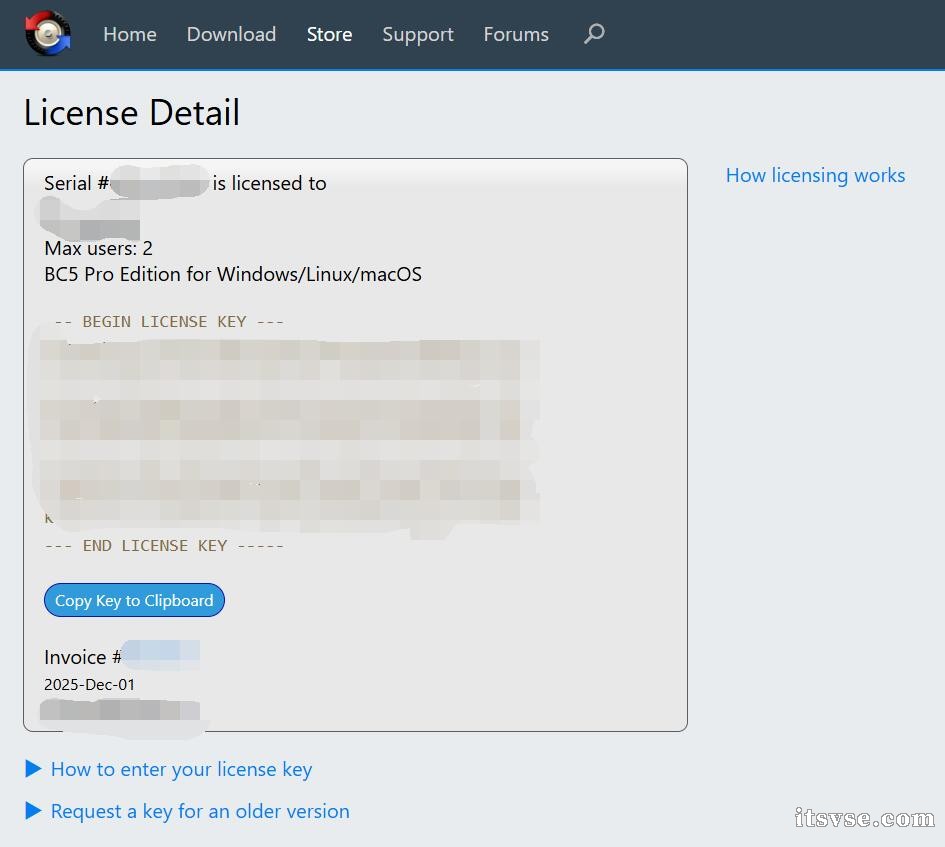Screen dimensions: 945x847
Task: Click the BC5 Pro Edition product line
Action: [233, 274]
